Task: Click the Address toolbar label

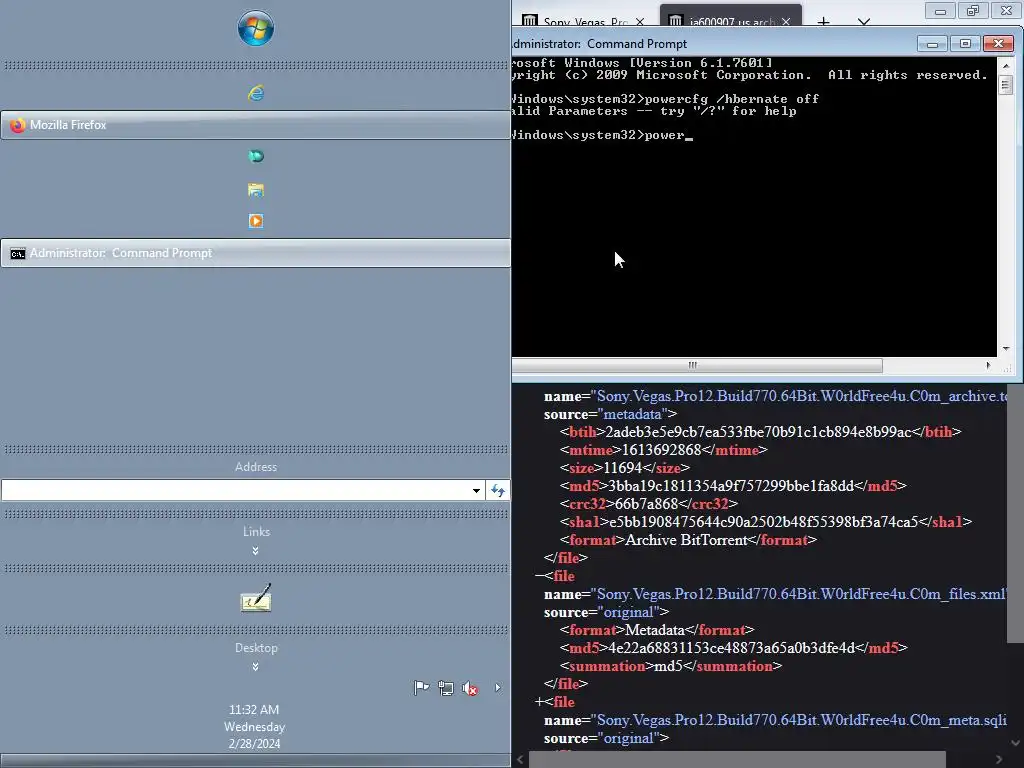Action: (x=255, y=467)
